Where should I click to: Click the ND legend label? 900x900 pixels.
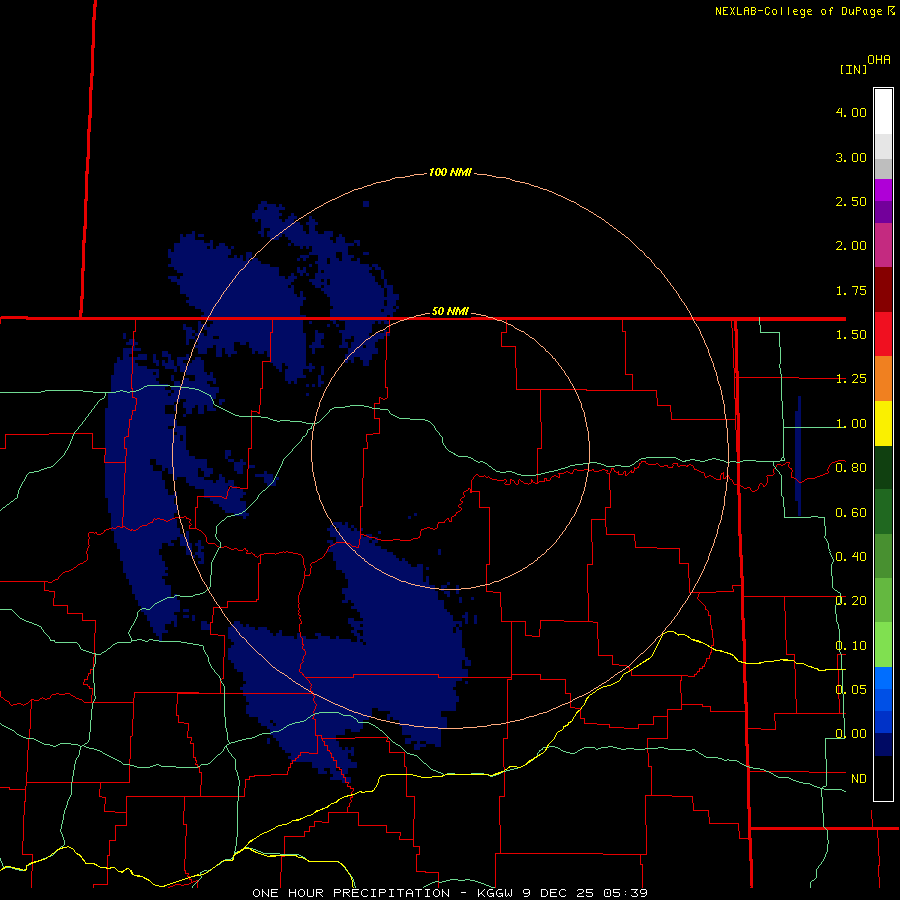[859, 779]
